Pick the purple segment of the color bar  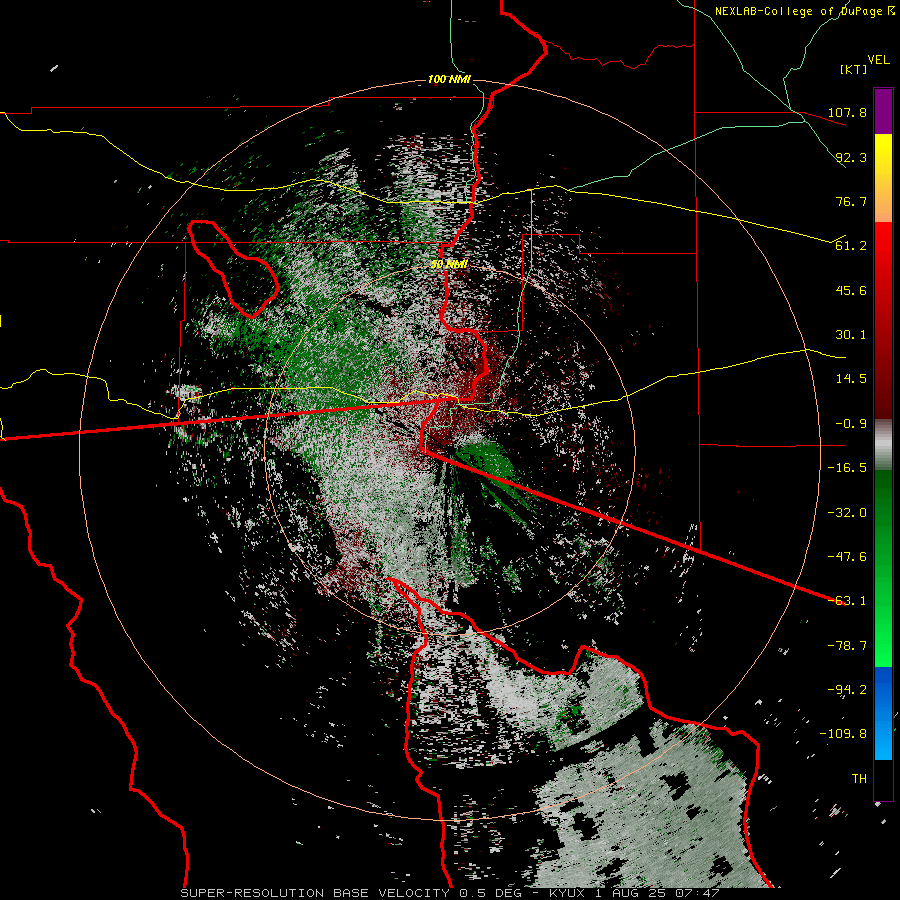(883, 111)
